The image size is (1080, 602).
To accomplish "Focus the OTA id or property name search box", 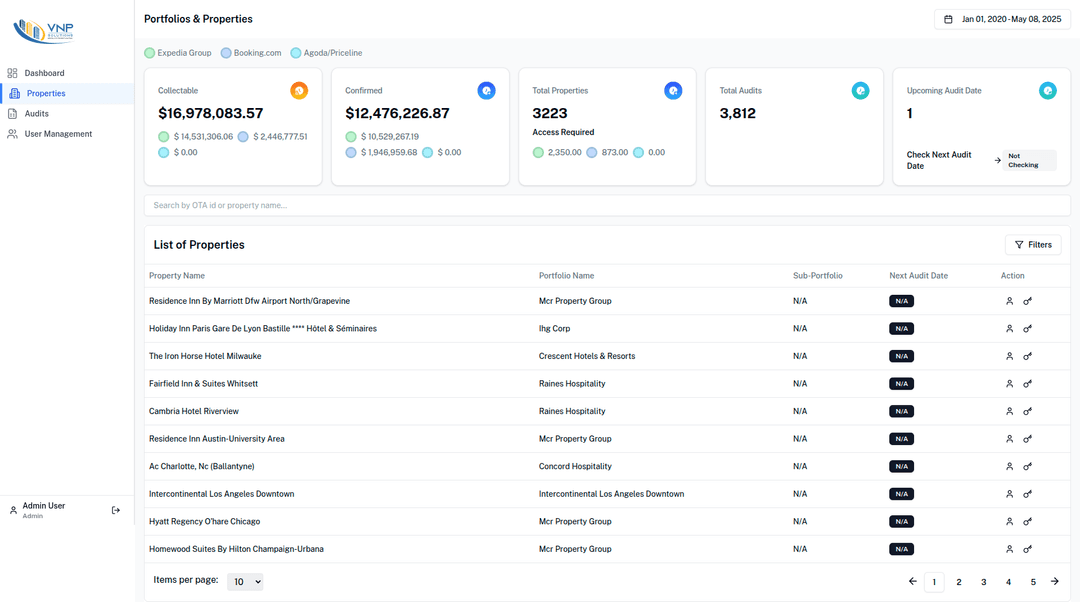I will [607, 205].
